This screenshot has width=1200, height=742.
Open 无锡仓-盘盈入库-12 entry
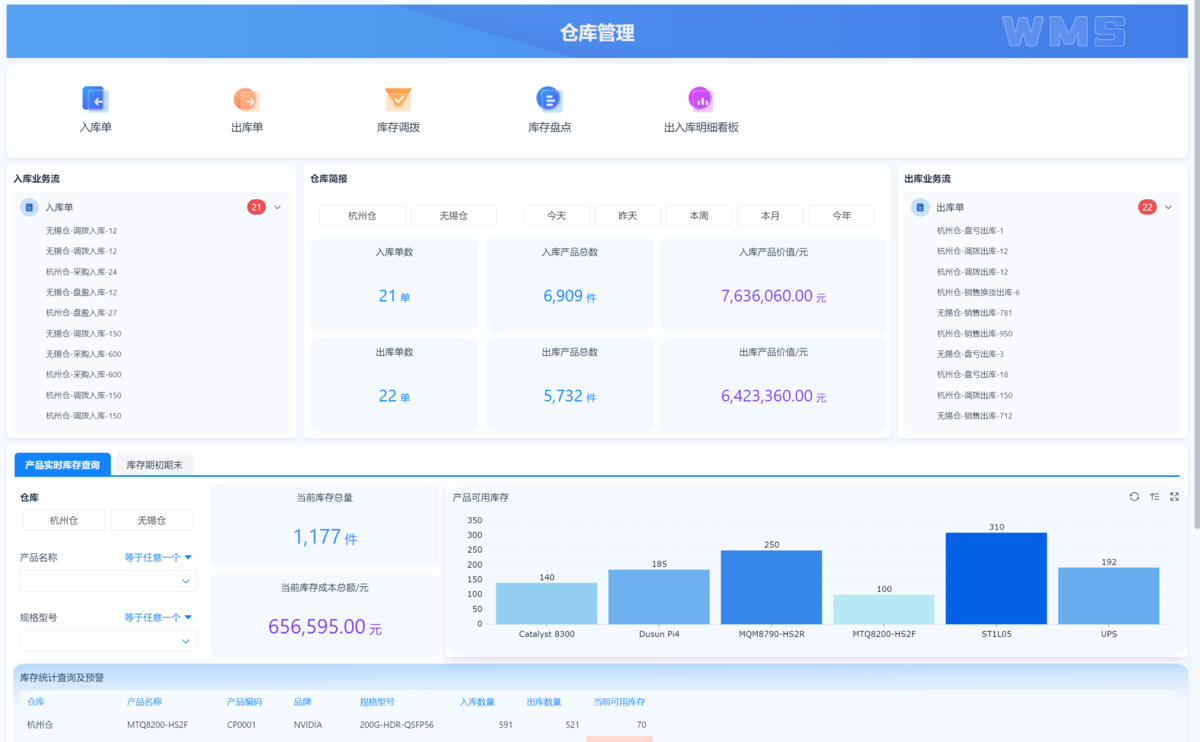coord(81,292)
